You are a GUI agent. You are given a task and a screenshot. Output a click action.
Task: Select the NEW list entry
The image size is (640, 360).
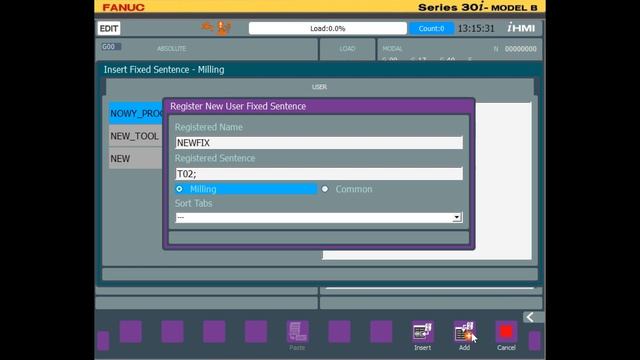[136, 158]
